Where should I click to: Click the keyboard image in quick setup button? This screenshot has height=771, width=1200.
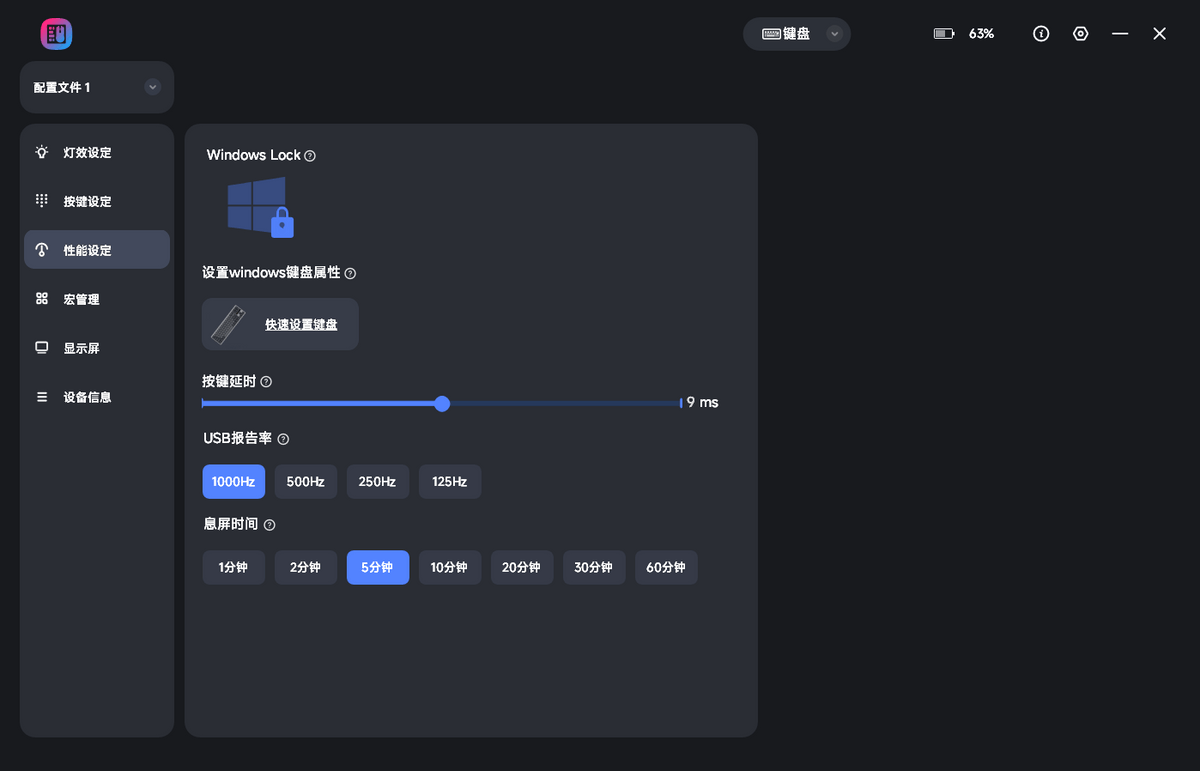click(x=230, y=324)
